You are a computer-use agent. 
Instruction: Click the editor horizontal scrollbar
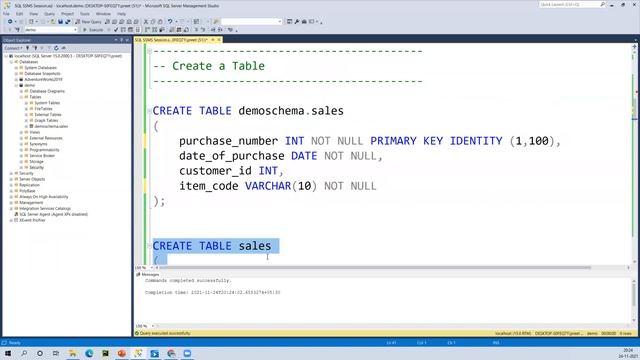[376, 268]
